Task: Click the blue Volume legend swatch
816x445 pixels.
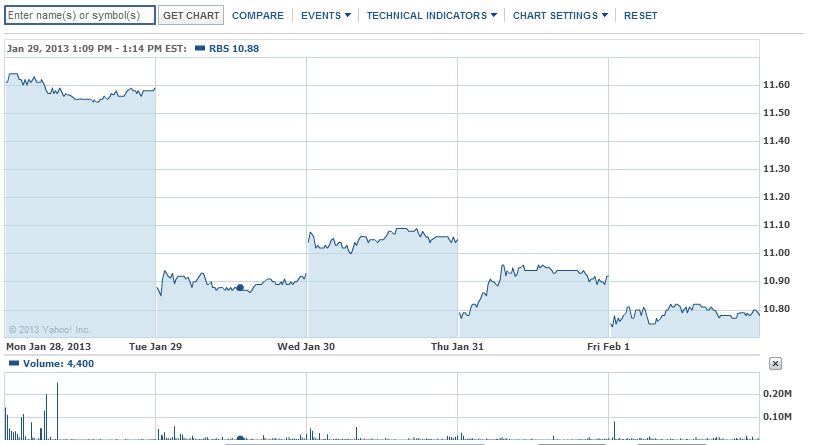Action: (x=13, y=364)
